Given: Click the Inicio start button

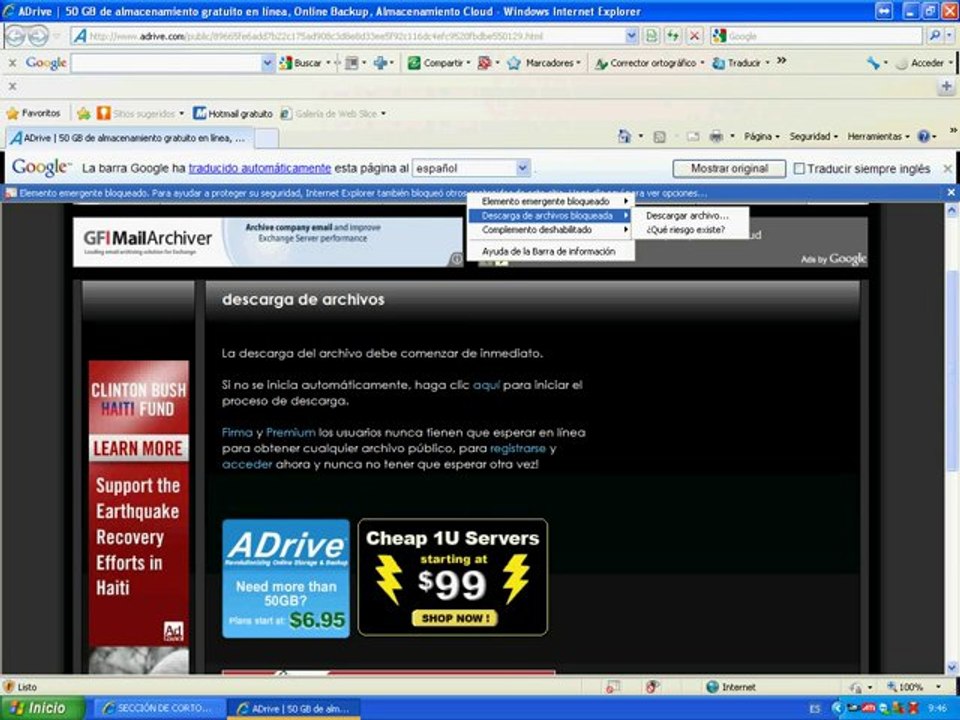Looking at the screenshot, I should [42, 708].
